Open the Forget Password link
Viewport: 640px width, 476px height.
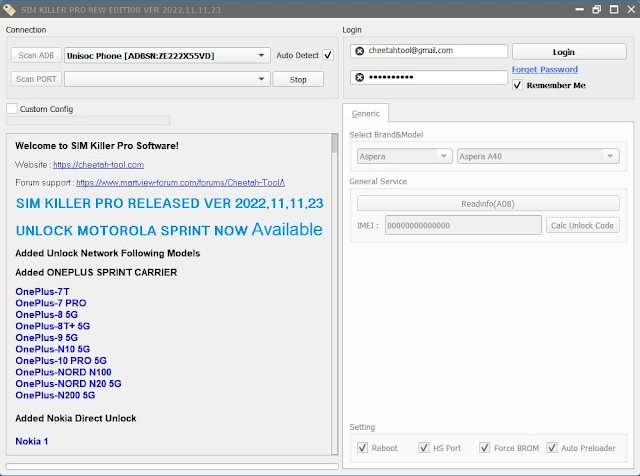click(x=544, y=69)
